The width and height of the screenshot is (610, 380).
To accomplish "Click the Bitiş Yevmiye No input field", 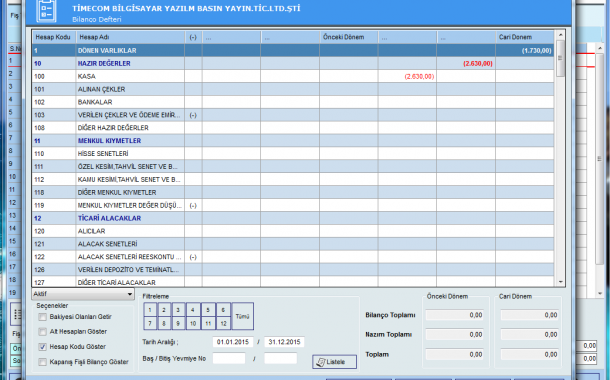I will (280, 358).
